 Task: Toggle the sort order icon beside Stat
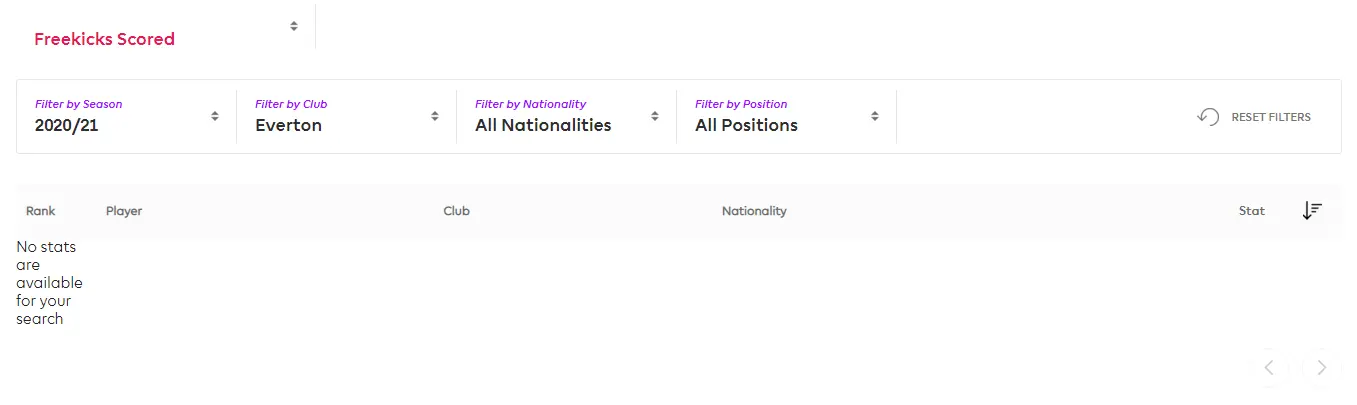pos(1312,211)
